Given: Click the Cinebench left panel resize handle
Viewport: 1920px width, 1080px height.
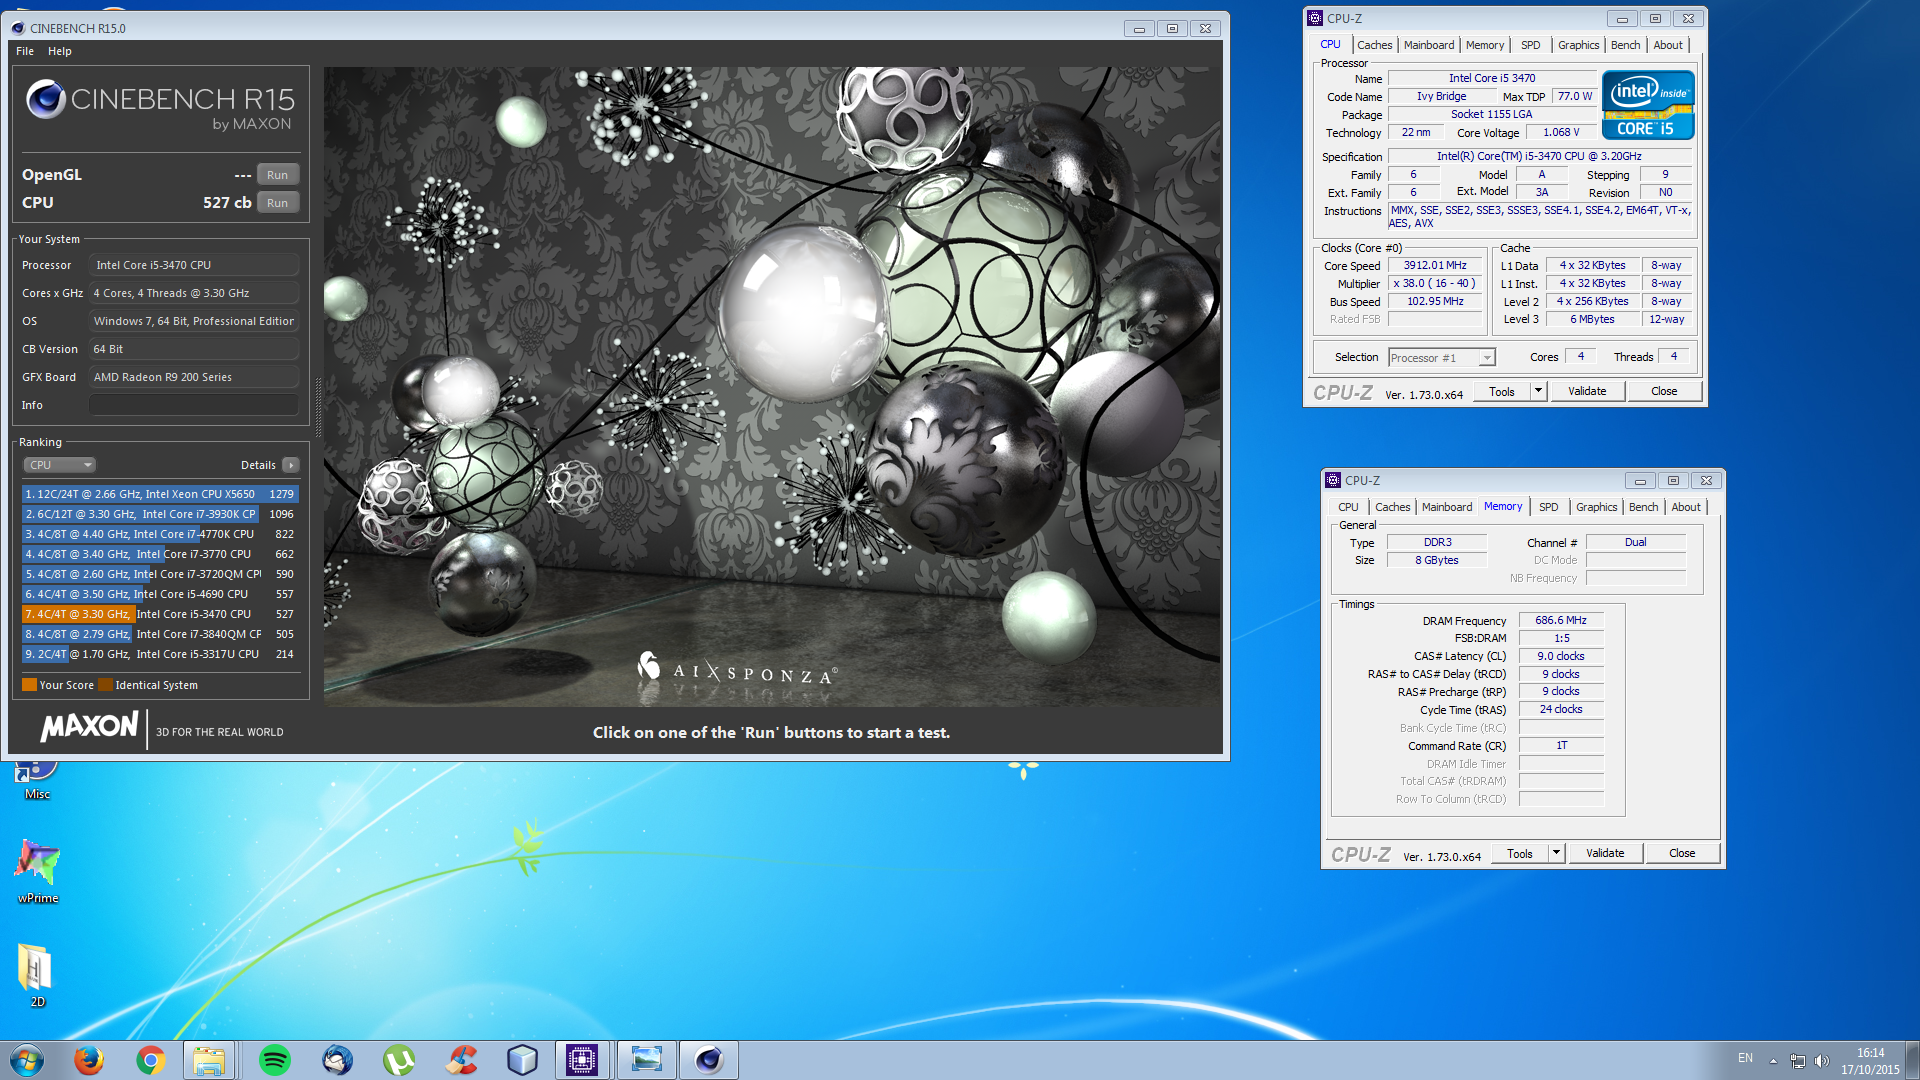Looking at the screenshot, I should (318, 407).
